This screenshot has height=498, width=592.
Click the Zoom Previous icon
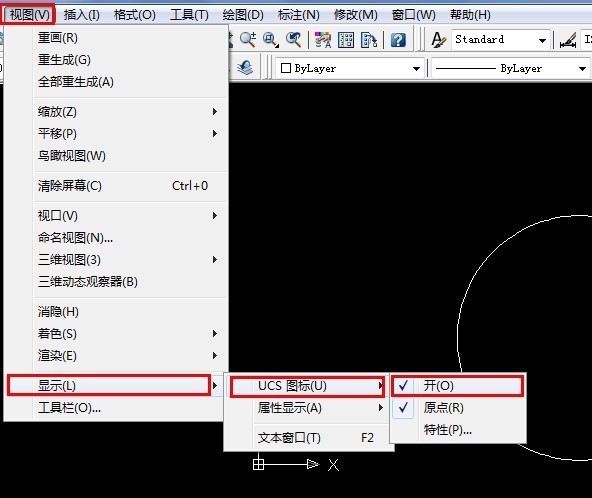[293, 40]
